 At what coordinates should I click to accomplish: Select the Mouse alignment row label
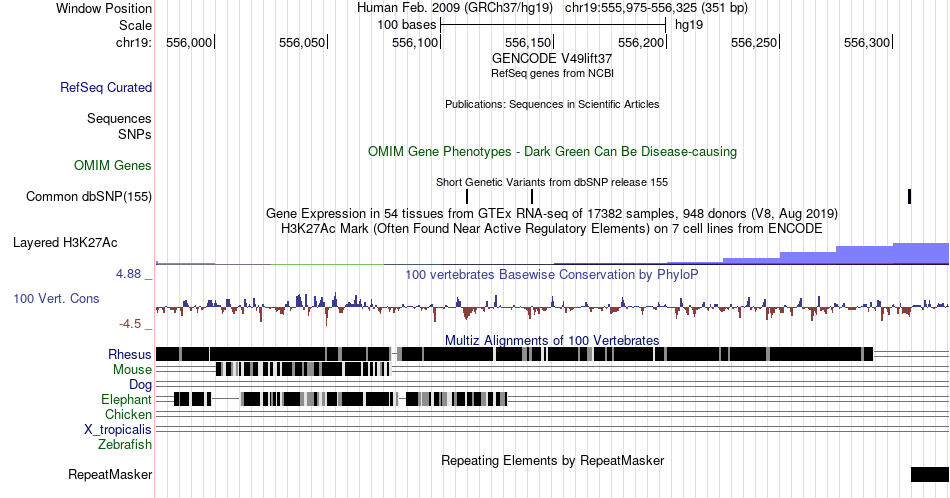(x=132, y=370)
